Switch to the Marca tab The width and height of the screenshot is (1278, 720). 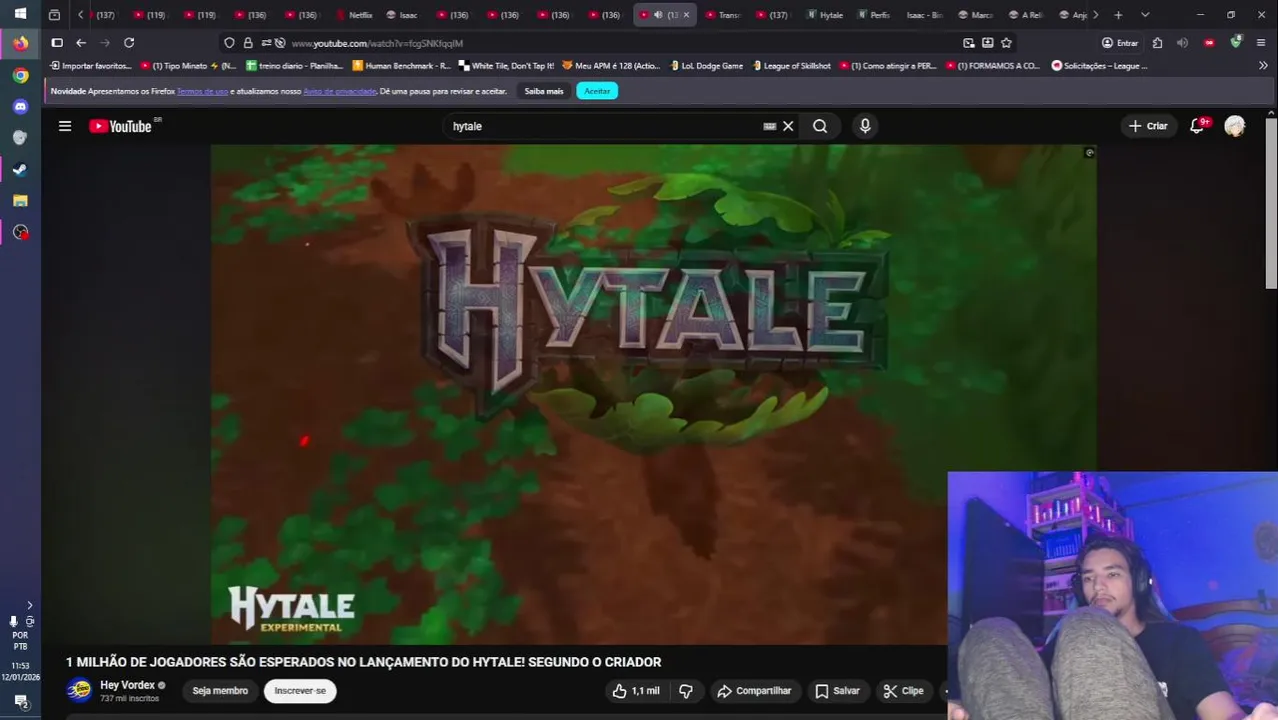coord(976,15)
